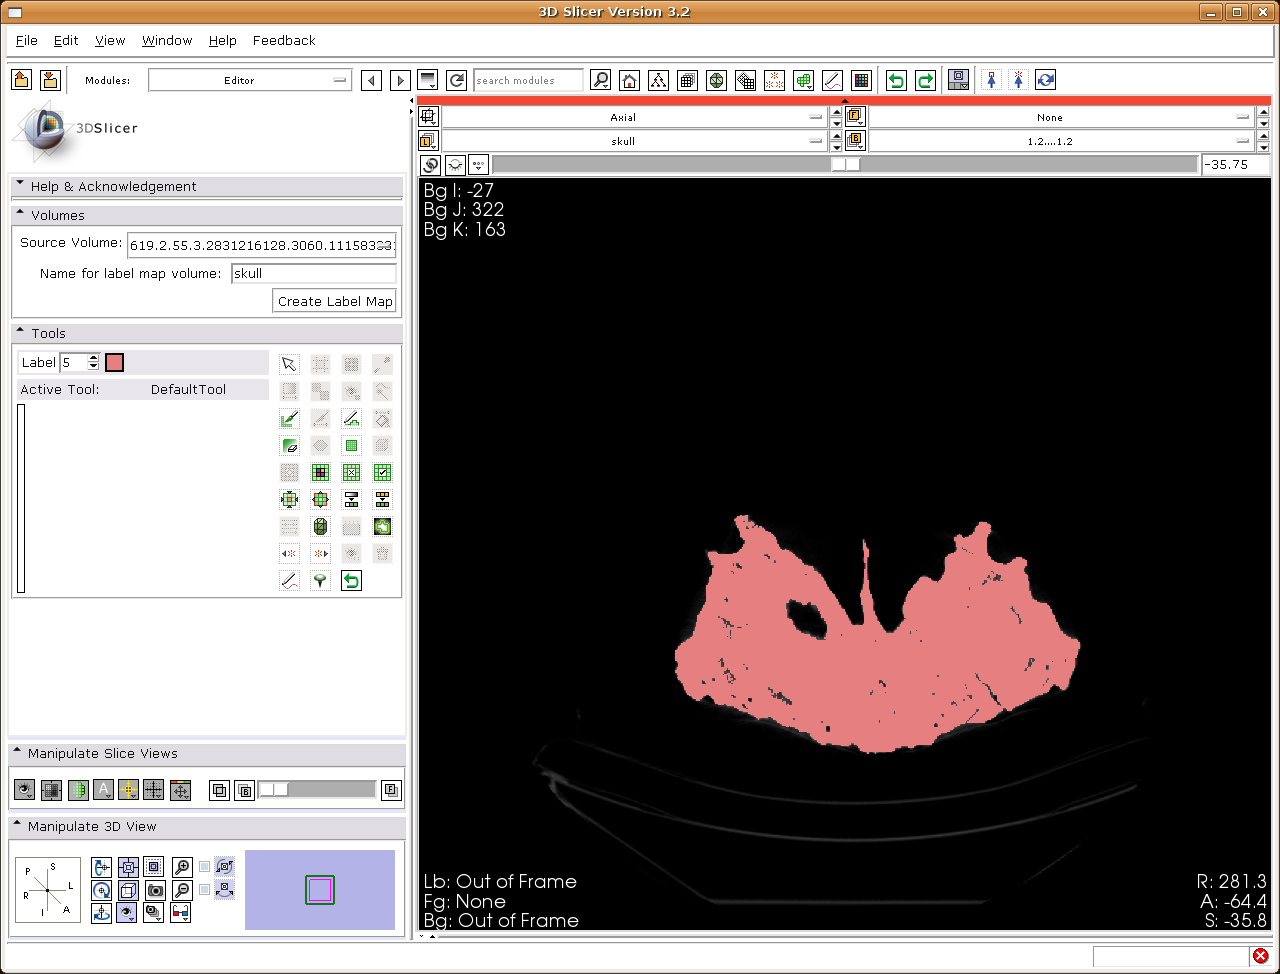This screenshot has width=1280, height=974.
Task: Click the Save toolbar icon
Action: (50, 80)
